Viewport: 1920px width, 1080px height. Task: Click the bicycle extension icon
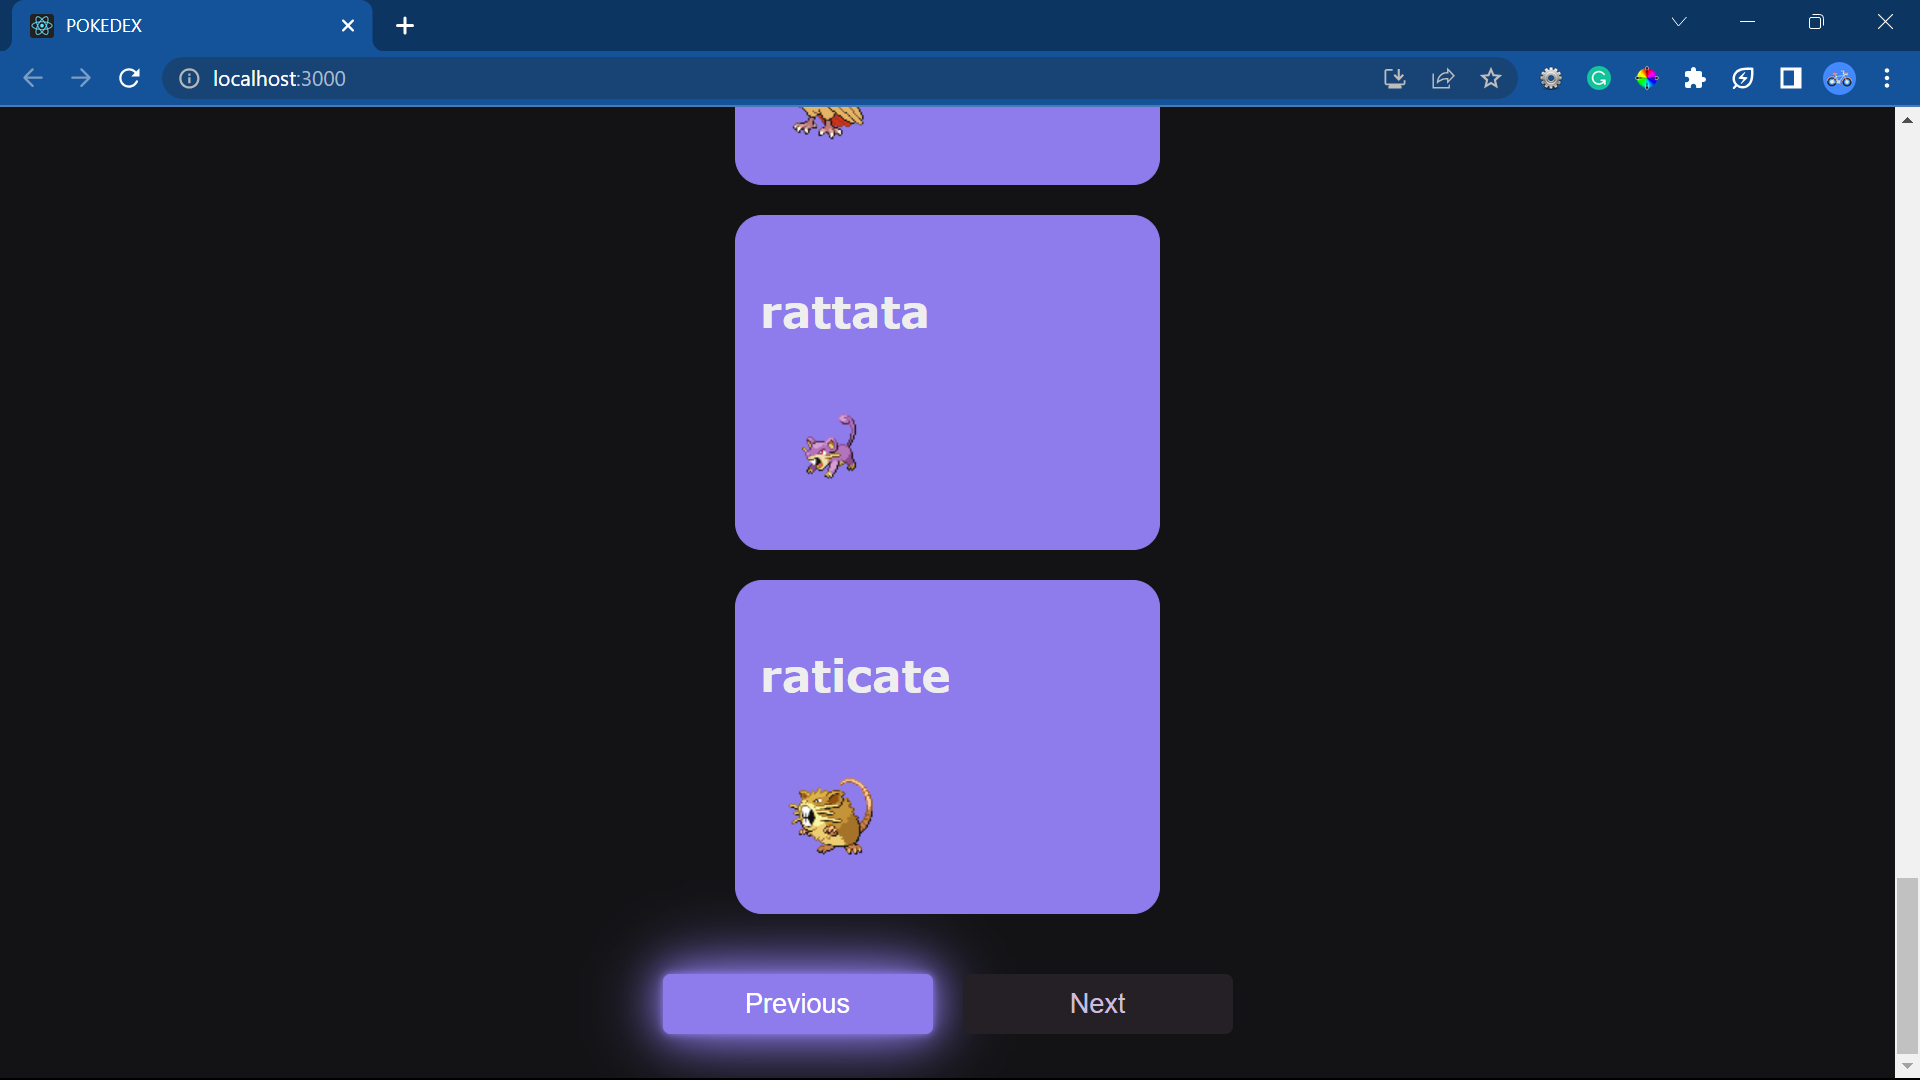point(1840,78)
